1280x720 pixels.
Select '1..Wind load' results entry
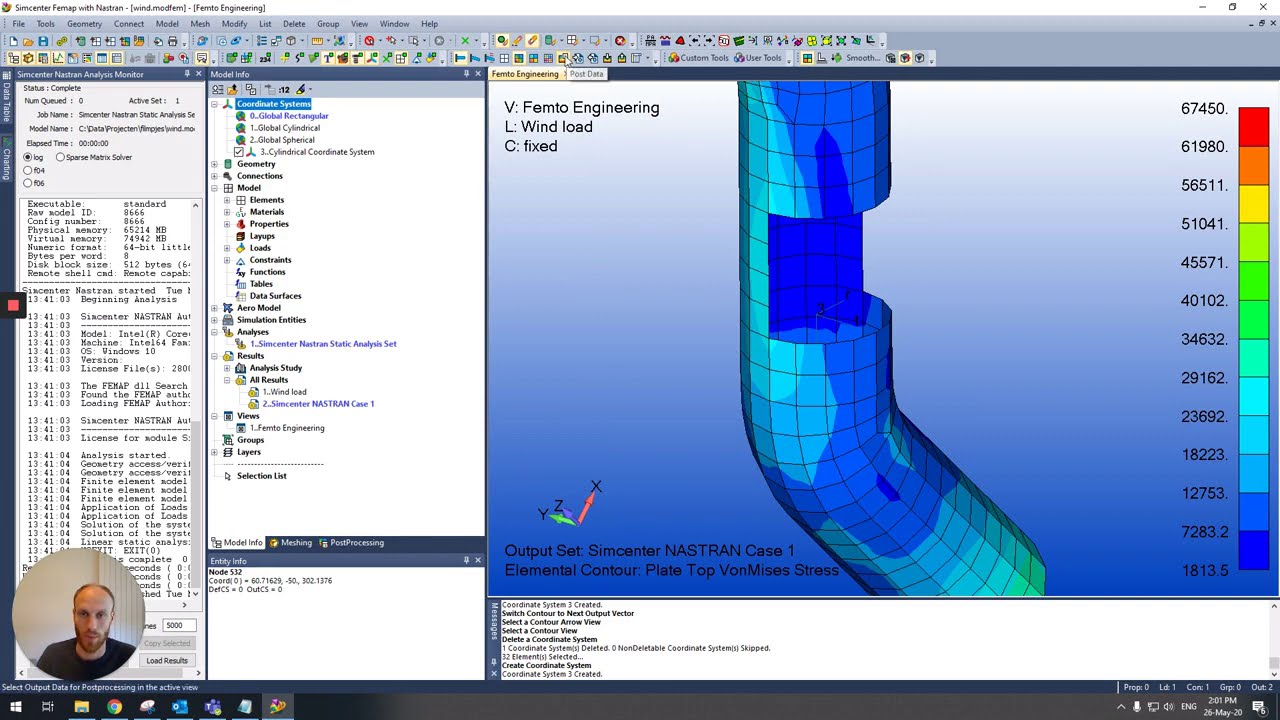point(284,392)
